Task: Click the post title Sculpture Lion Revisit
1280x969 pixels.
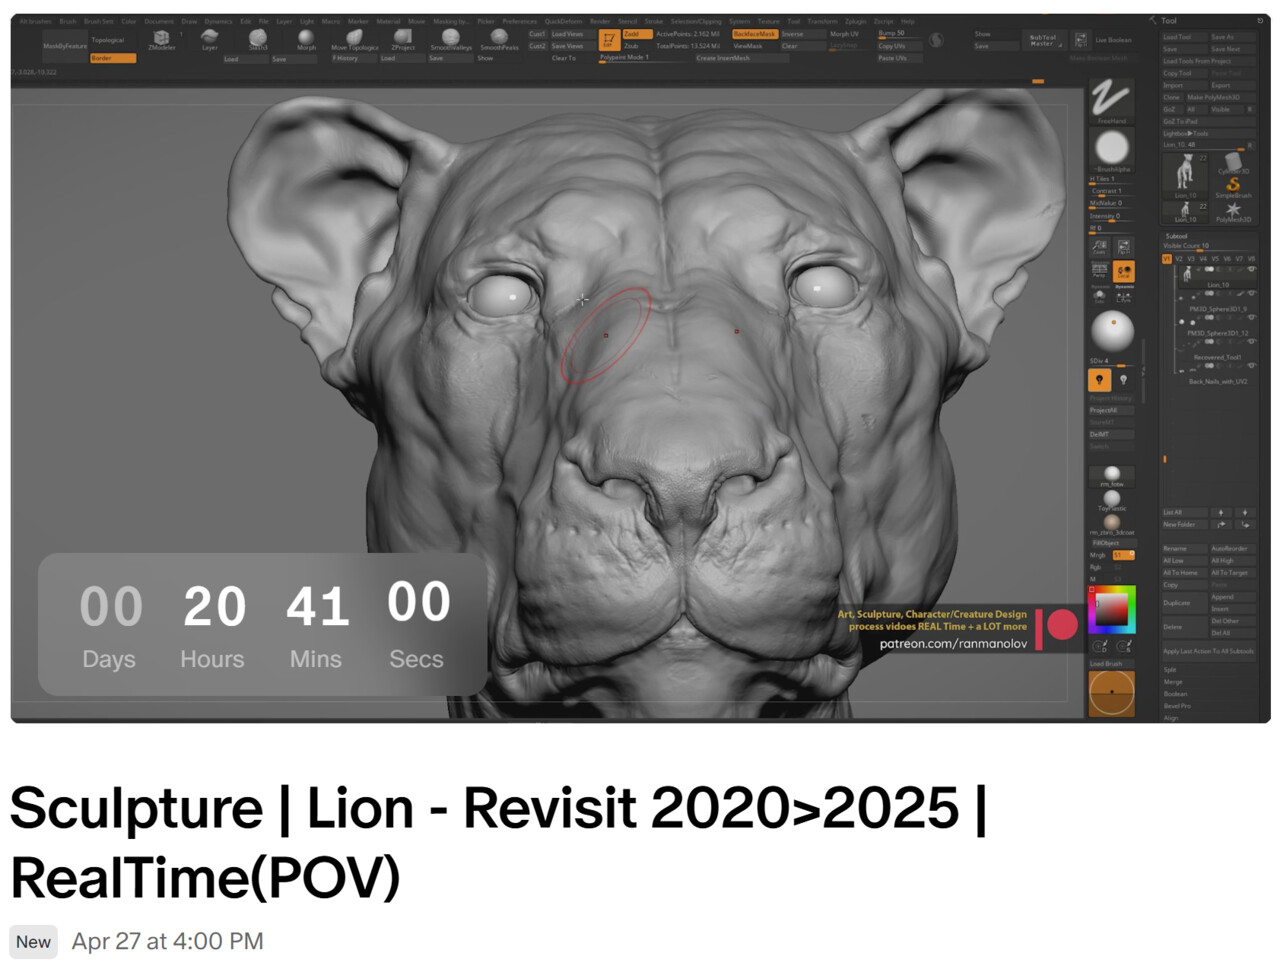Action: [x=498, y=842]
